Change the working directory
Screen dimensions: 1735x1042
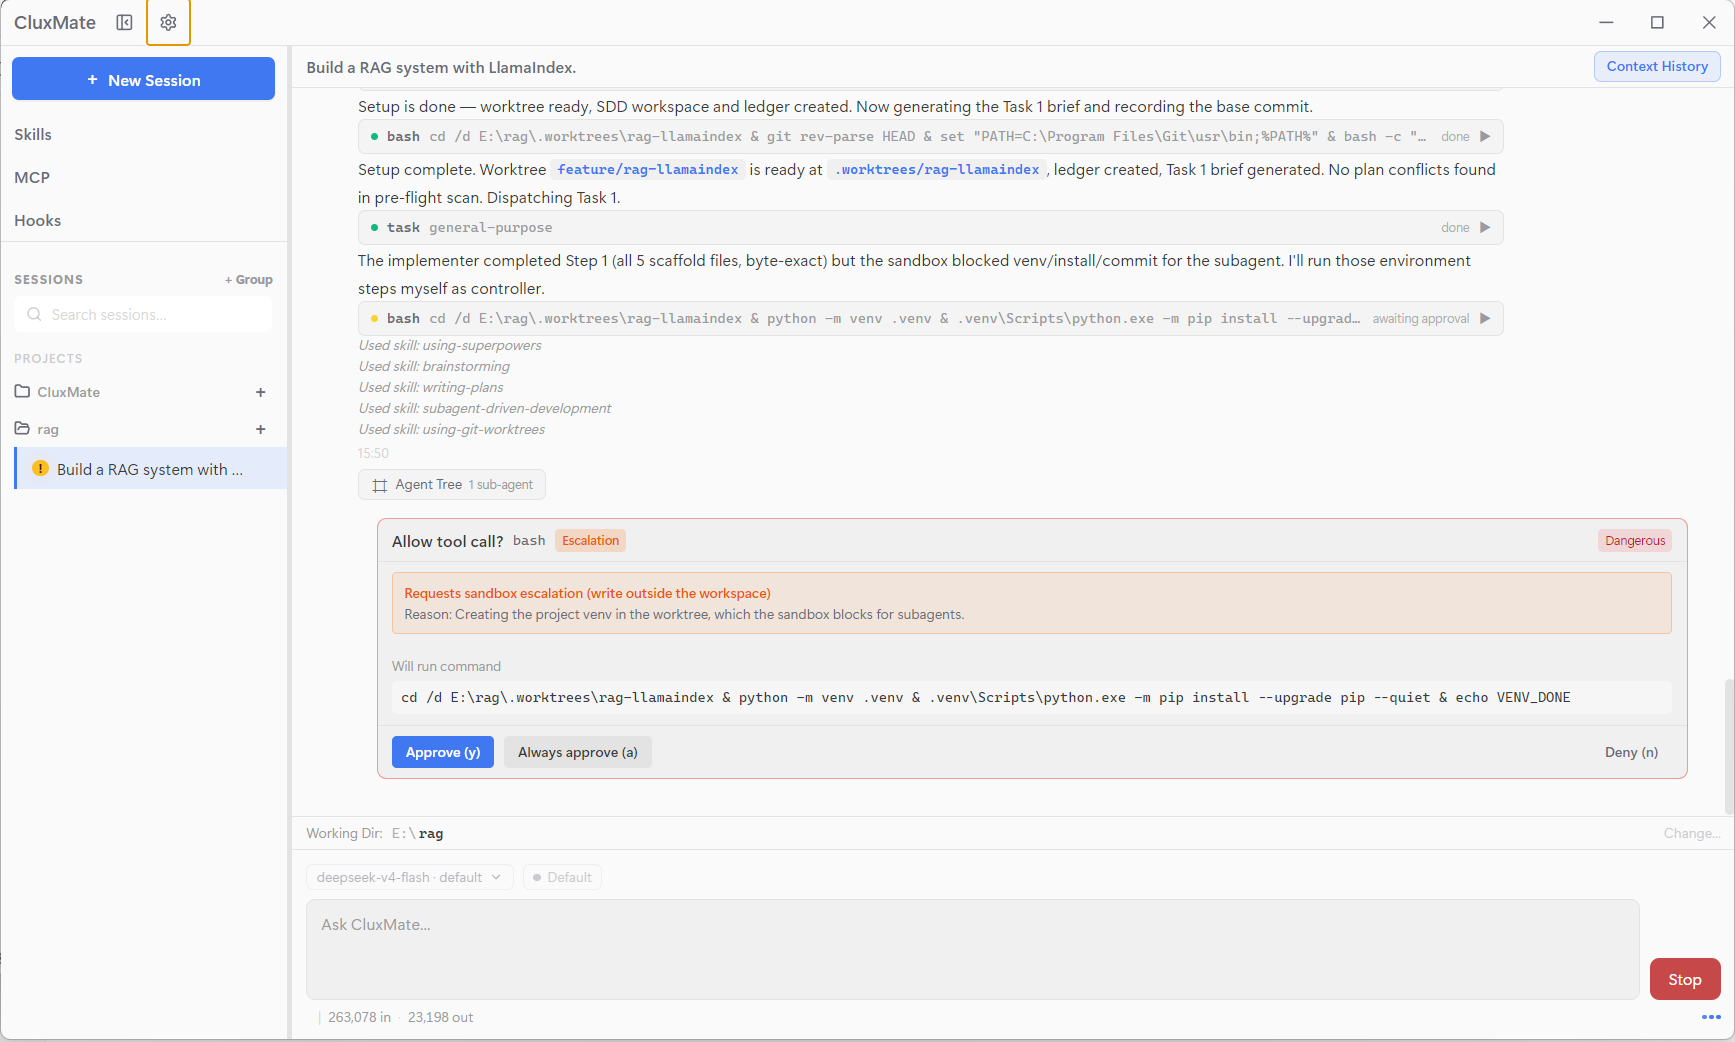[x=1692, y=833]
